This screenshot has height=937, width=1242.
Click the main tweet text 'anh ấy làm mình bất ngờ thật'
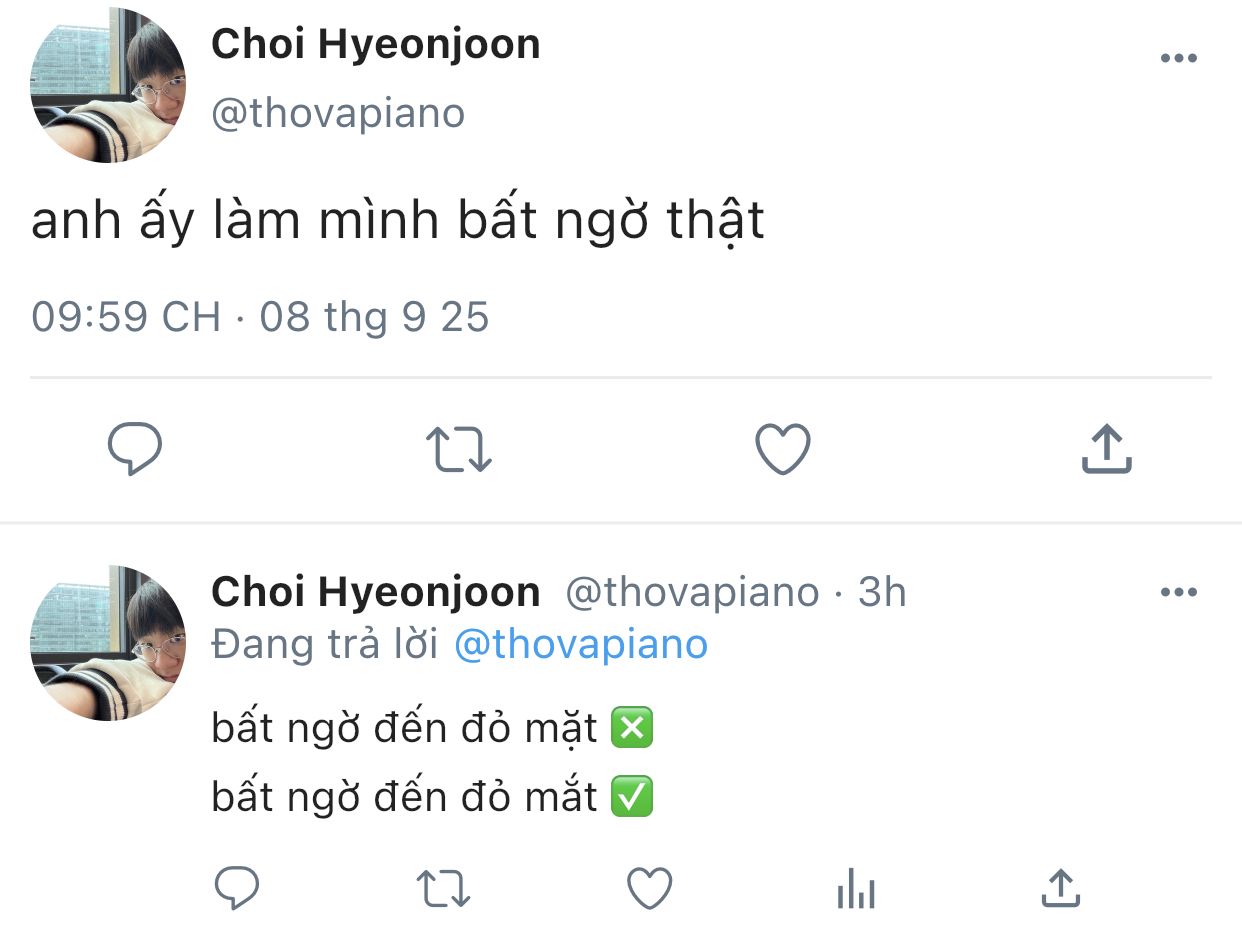click(x=398, y=220)
